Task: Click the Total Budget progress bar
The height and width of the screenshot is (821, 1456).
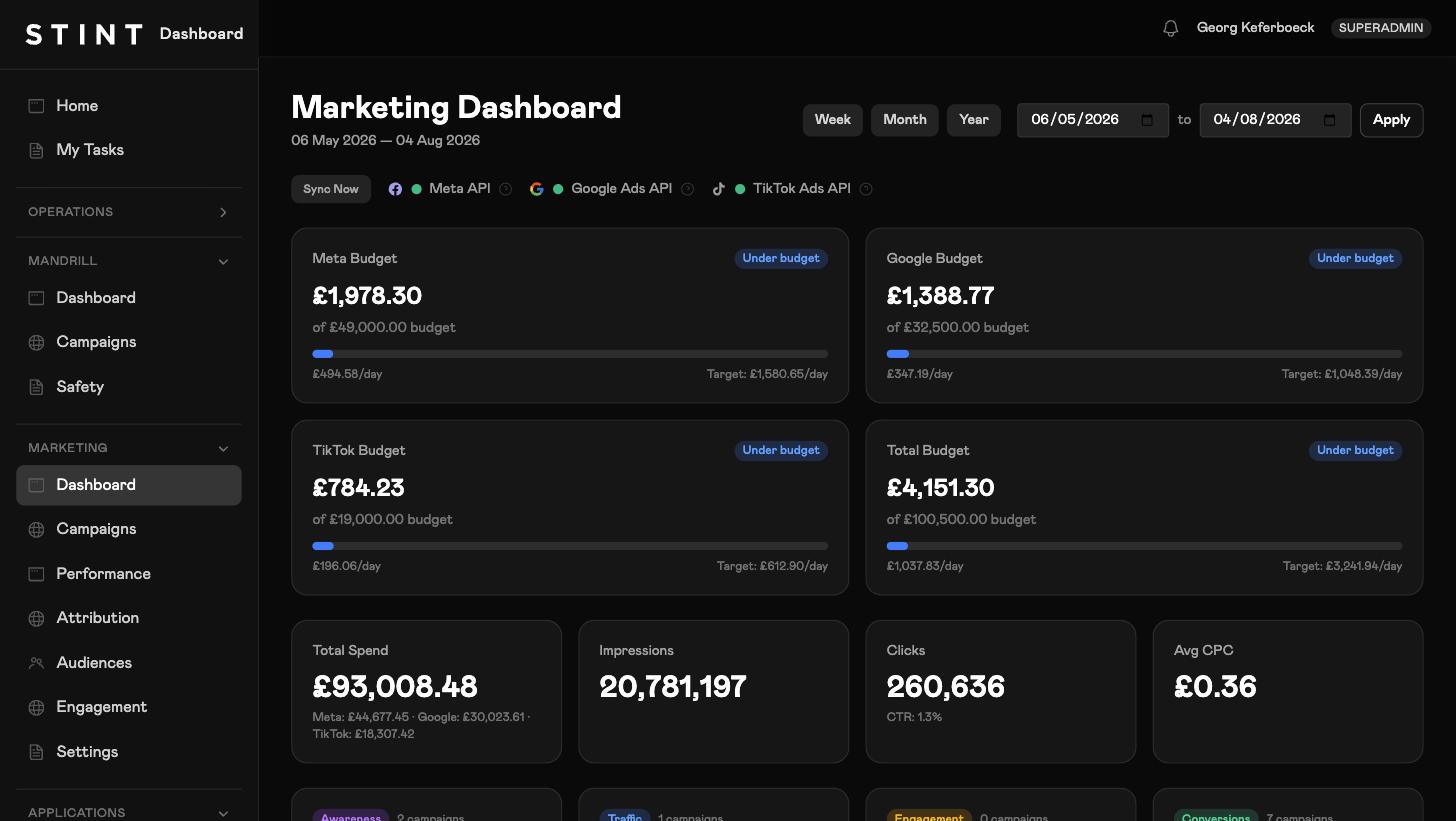Action: (x=1144, y=546)
